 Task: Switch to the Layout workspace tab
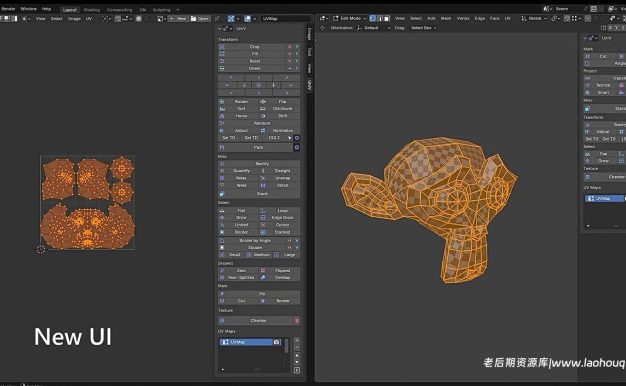pyautogui.click(x=69, y=10)
